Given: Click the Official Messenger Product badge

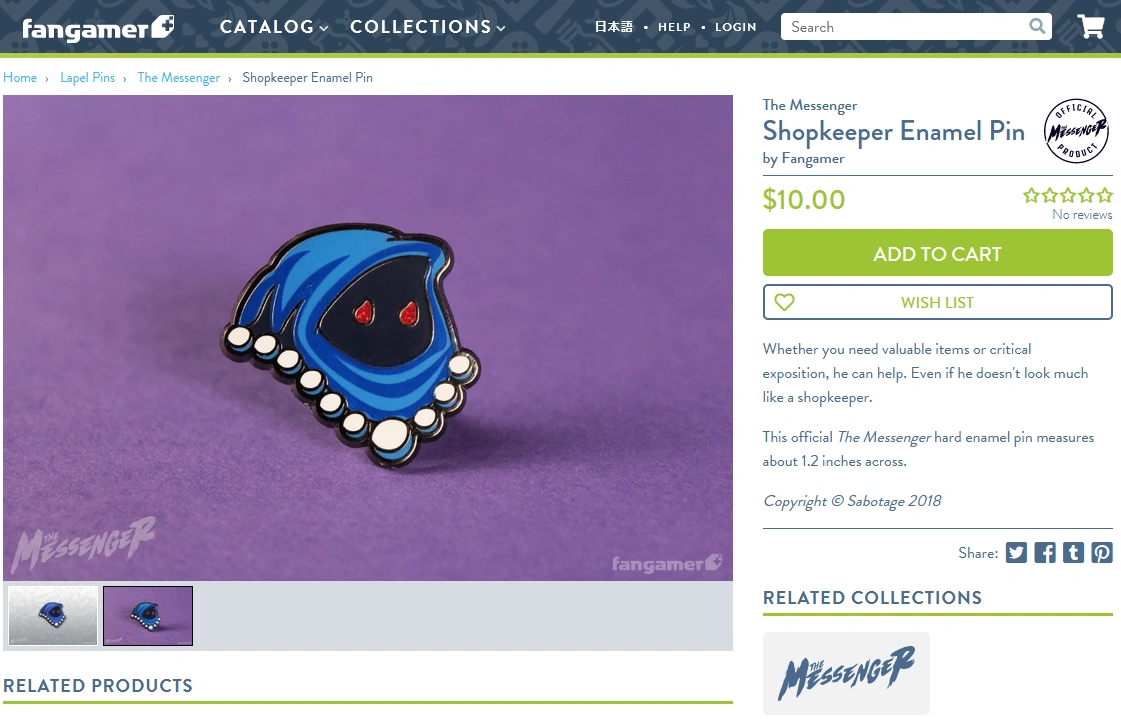Looking at the screenshot, I should pos(1076,131).
